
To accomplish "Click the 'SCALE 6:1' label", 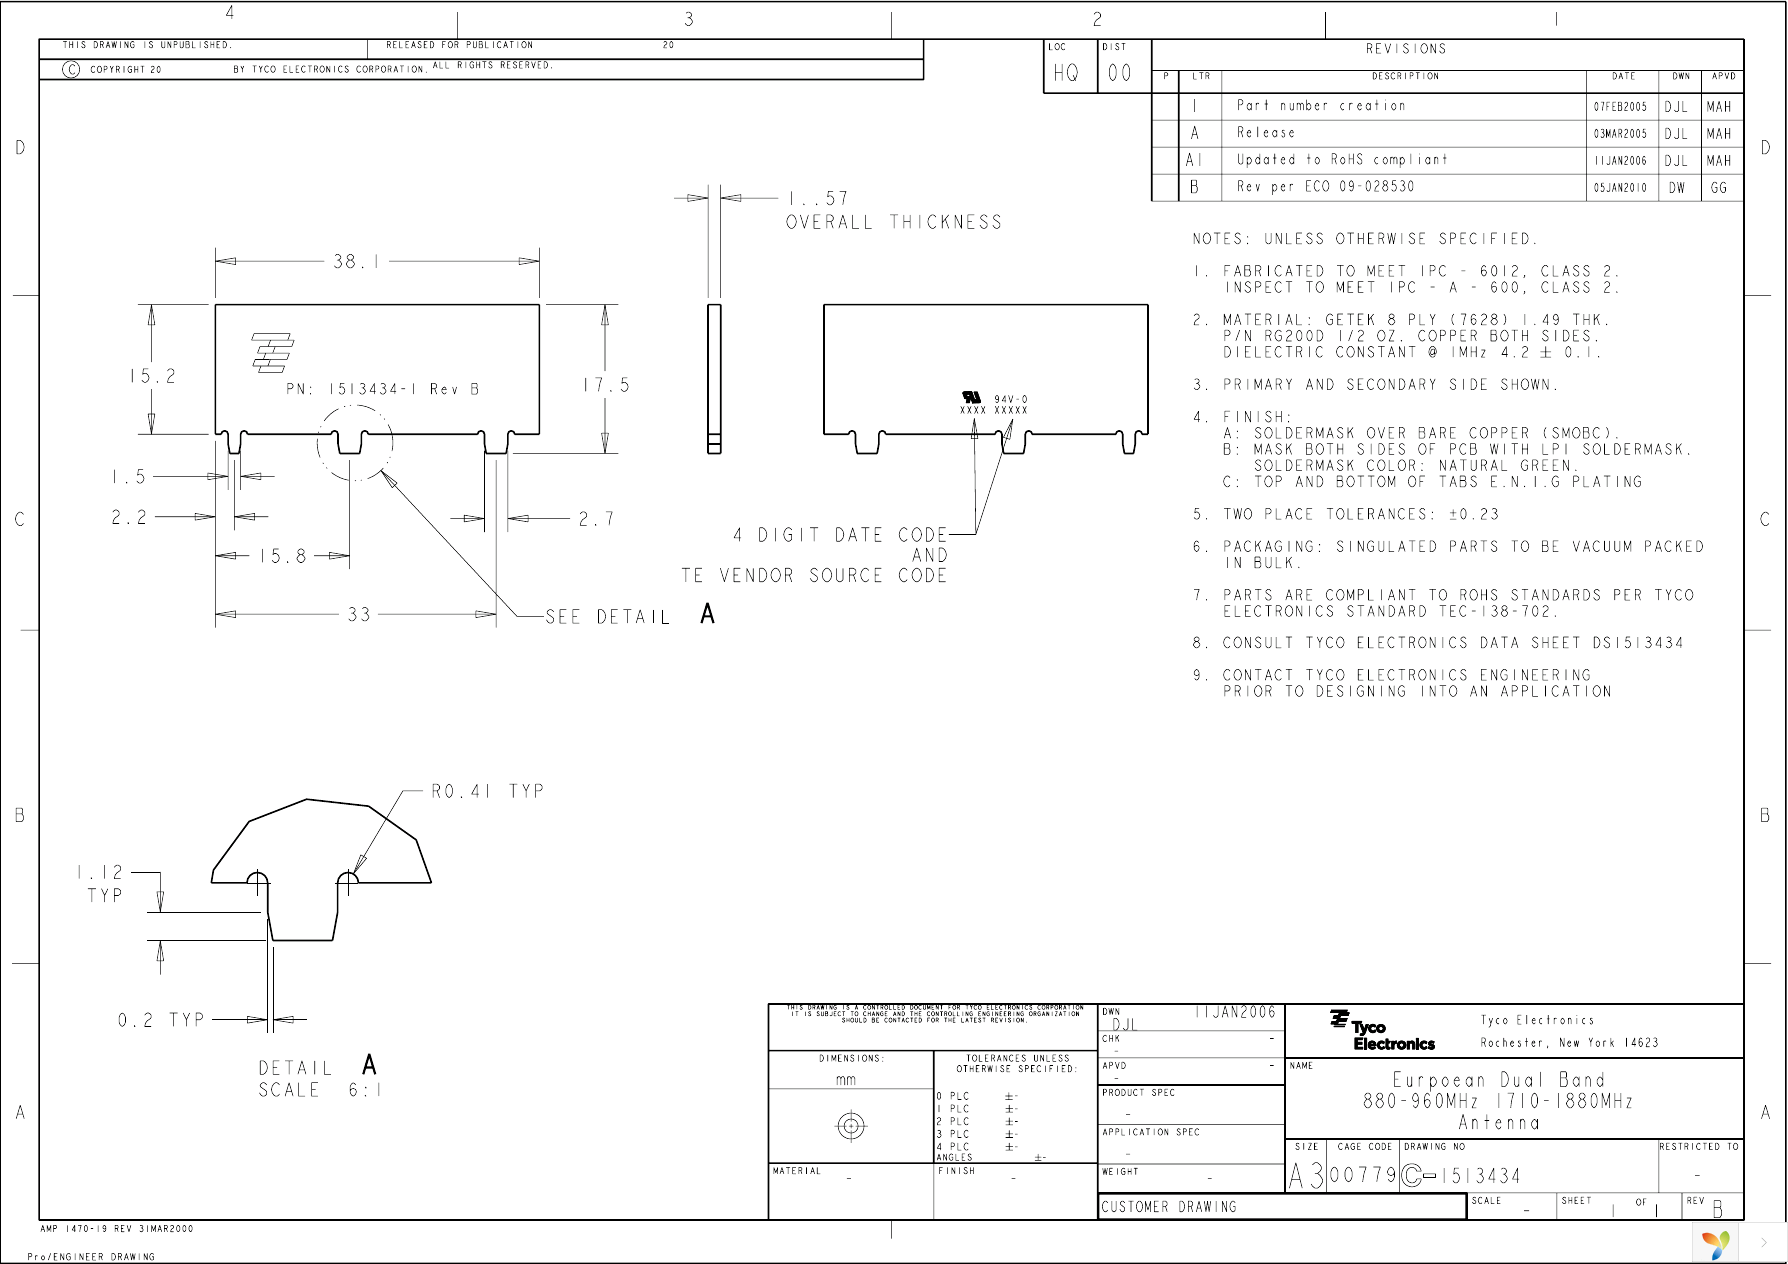I will tap(320, 1090).
